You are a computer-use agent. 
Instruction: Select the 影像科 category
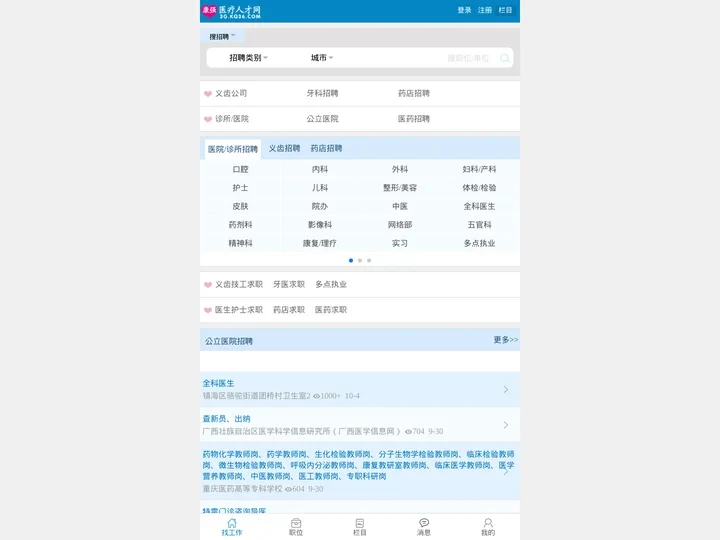click(320, 225)
